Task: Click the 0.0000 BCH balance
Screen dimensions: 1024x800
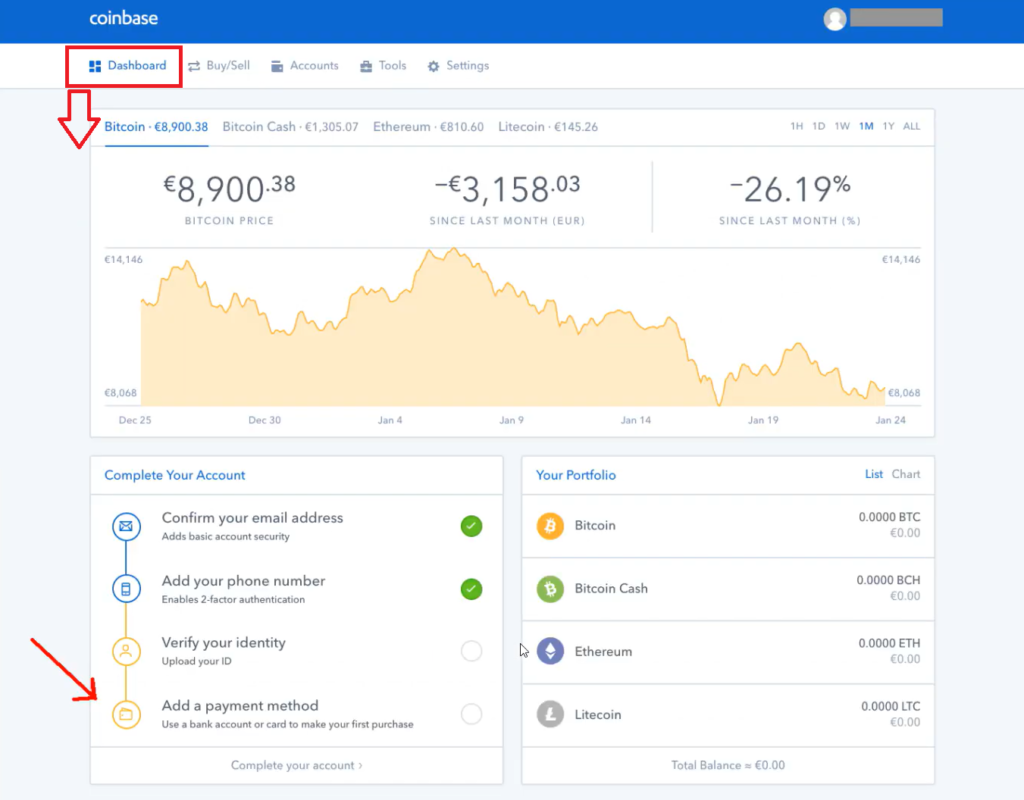Action: 888,580
